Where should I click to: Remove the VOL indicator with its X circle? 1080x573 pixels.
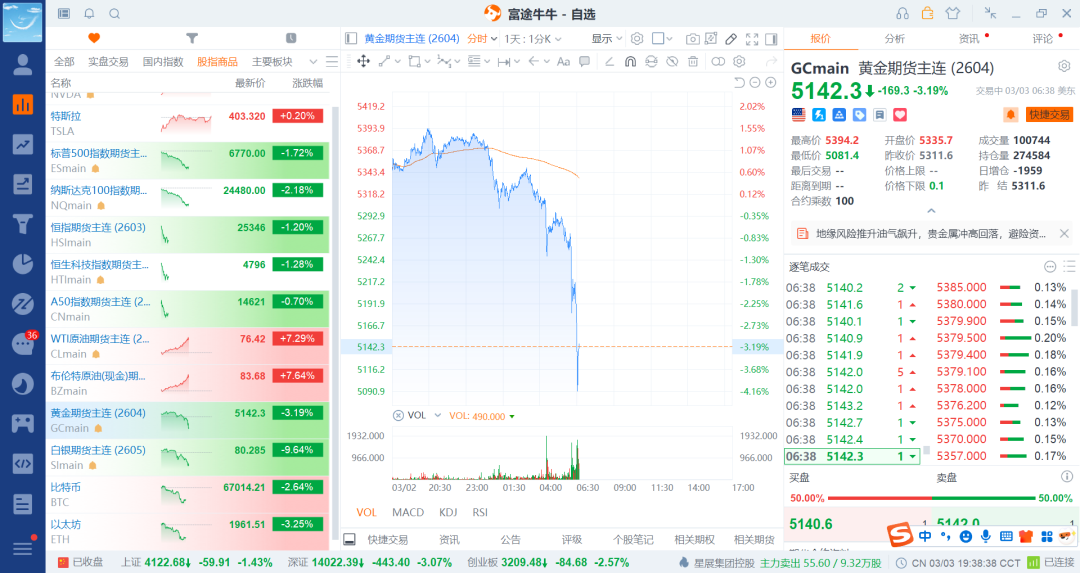398,415
